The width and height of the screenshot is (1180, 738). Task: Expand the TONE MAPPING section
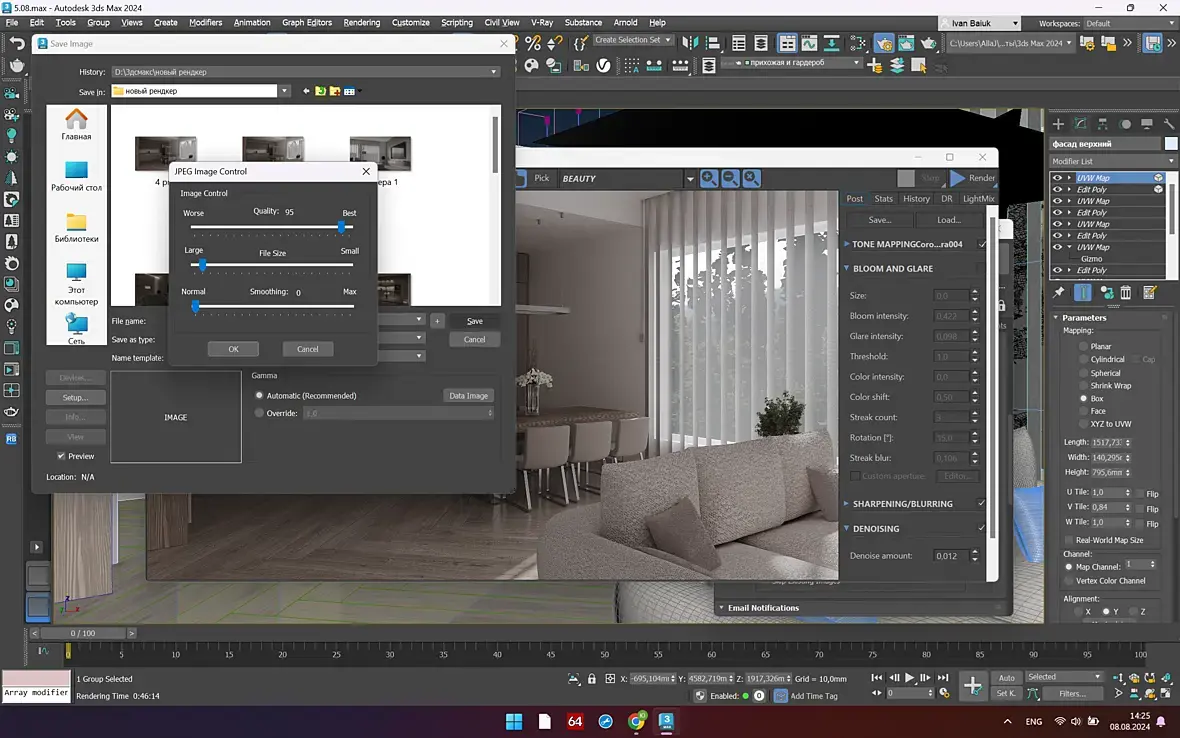coord(847,244)
